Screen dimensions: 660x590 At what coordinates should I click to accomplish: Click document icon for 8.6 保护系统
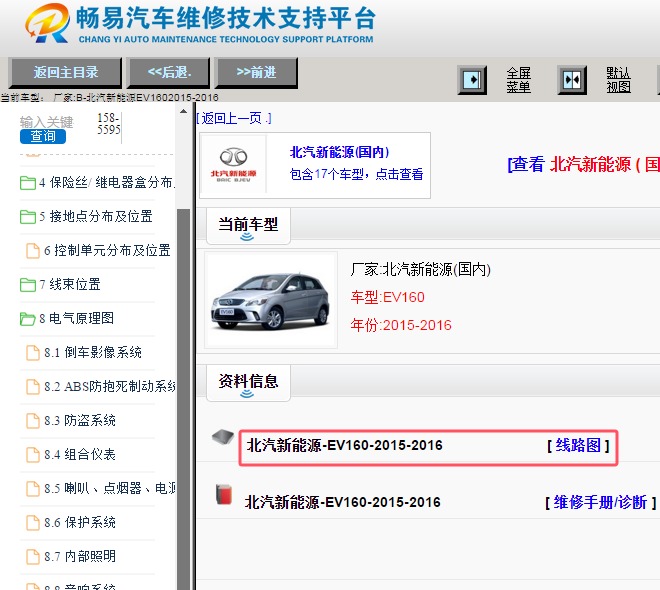click(33, 523)
